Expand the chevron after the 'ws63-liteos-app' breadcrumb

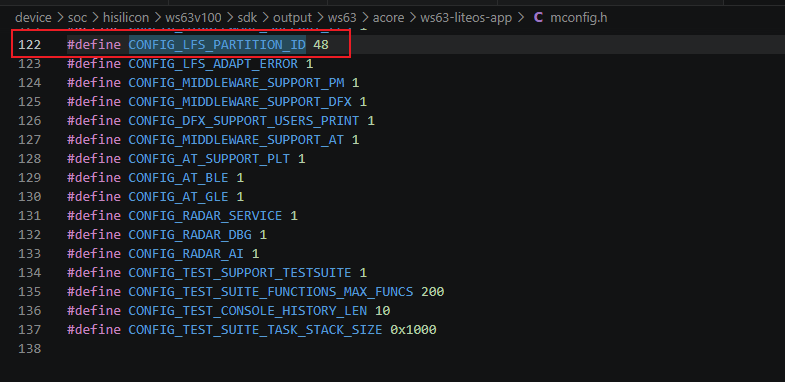[x=521, y=19]
